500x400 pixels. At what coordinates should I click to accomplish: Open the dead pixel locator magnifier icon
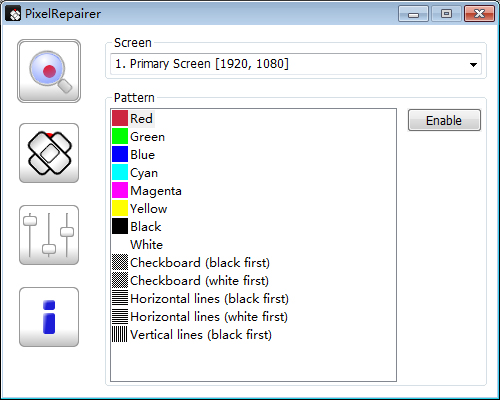tap(49, 71)
